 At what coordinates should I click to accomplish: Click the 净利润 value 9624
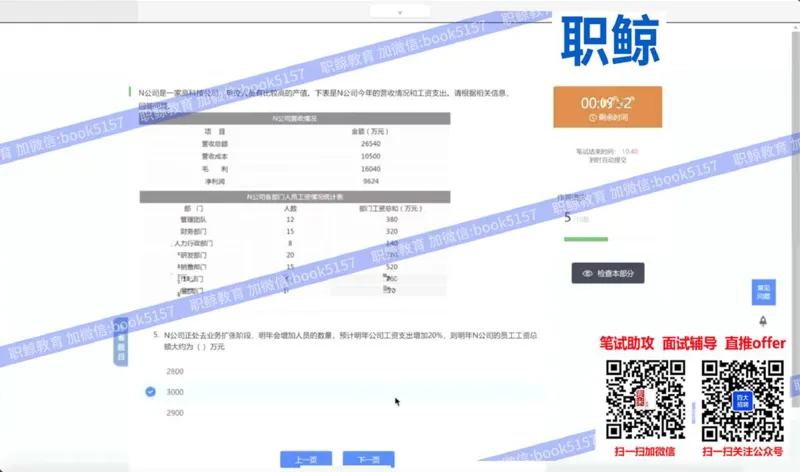[370, 181]
